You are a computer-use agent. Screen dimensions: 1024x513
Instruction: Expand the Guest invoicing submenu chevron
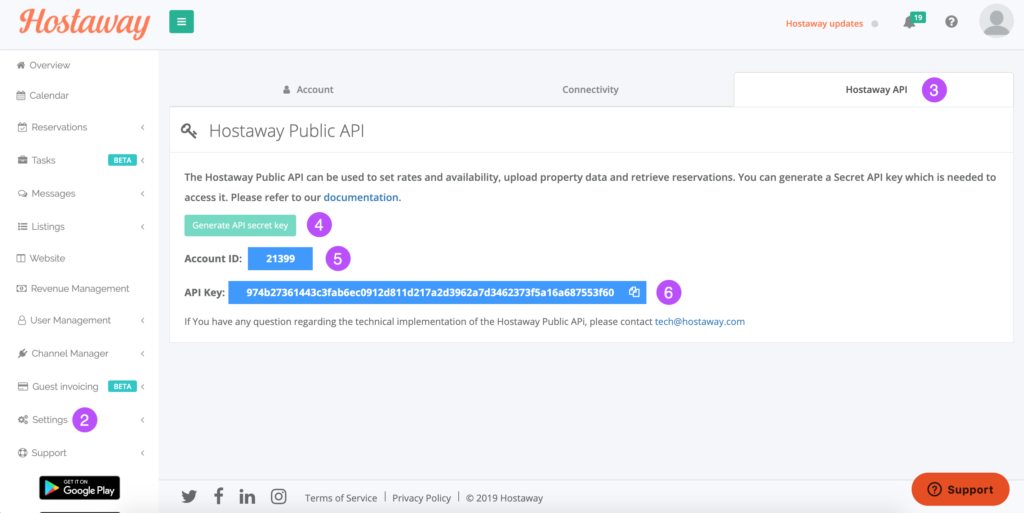(x=142, y=386)
